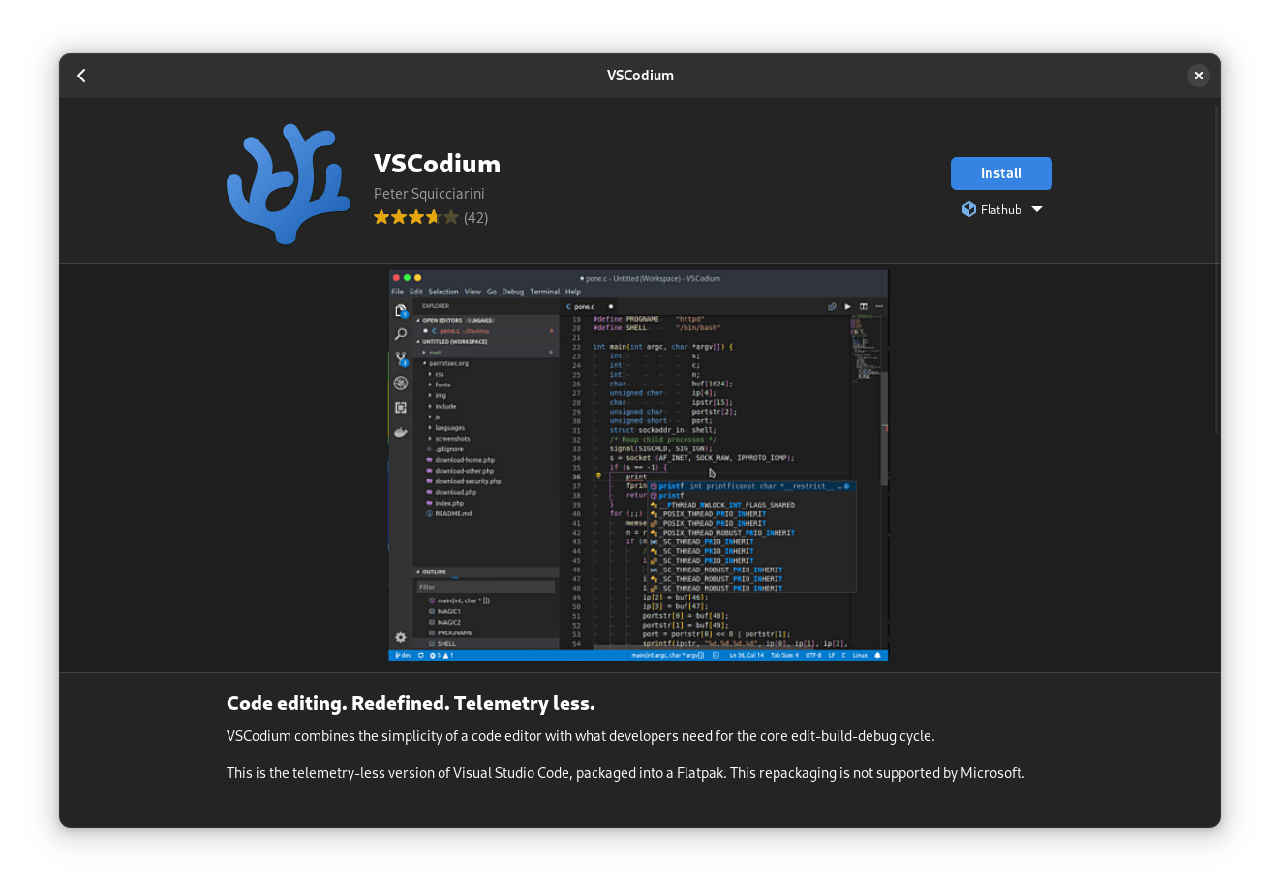Viewport: 1280px width, 893px height.
Task: Click the Selection menu in the preview
Action: tap(443, 291)
